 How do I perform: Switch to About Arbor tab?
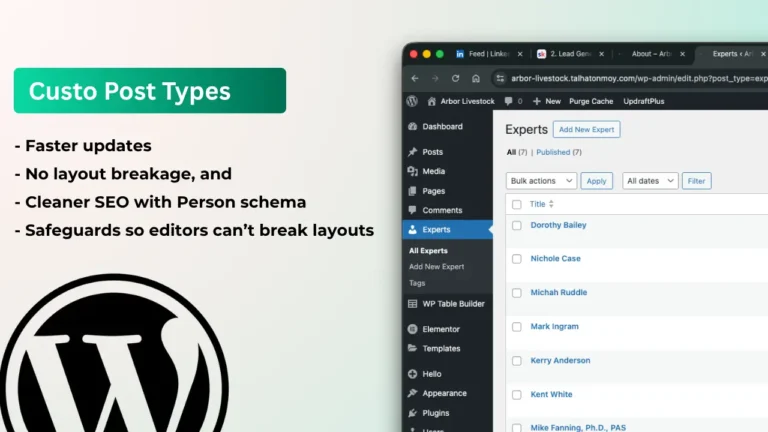(x=651, y=54)
